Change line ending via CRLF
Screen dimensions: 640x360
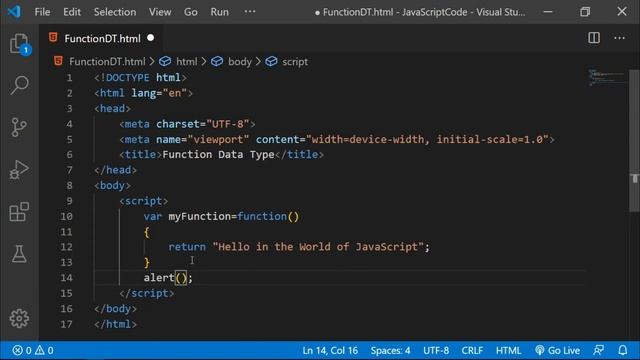click(472, 350)
